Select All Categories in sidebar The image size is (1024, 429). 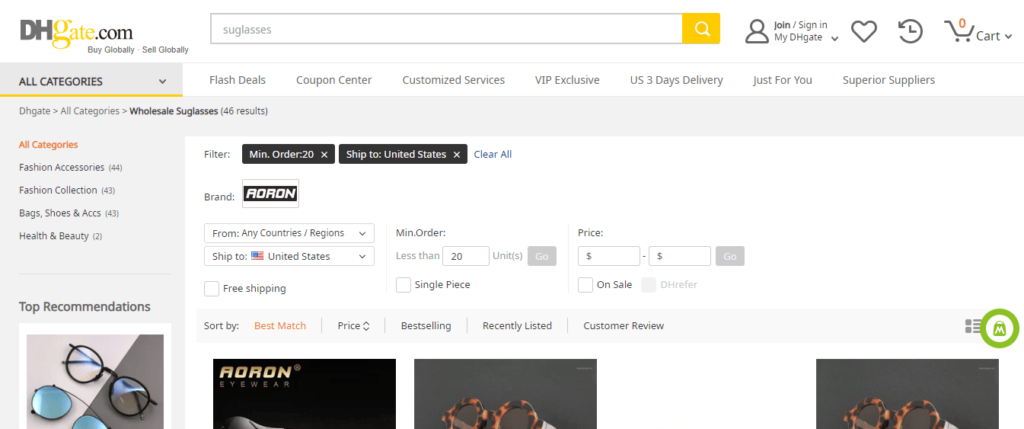pos(48,145)
